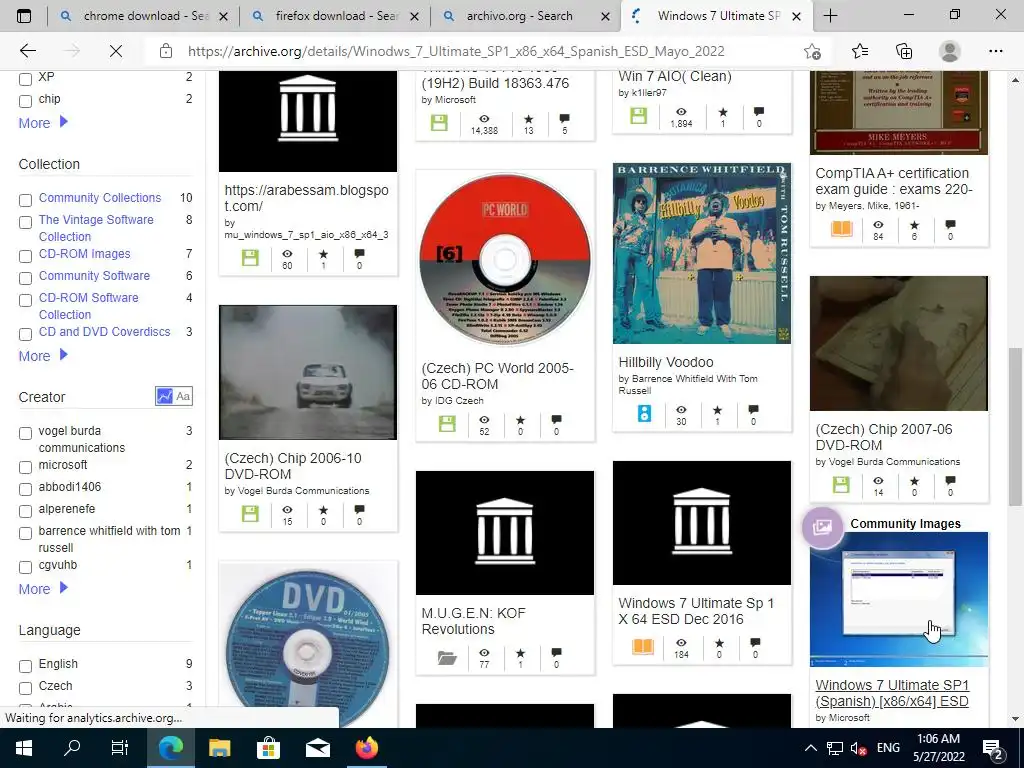Viewport: 1024px width, 768px height.
Task: Open CompTIA A+ certification exam guide link
Action: 893,182
